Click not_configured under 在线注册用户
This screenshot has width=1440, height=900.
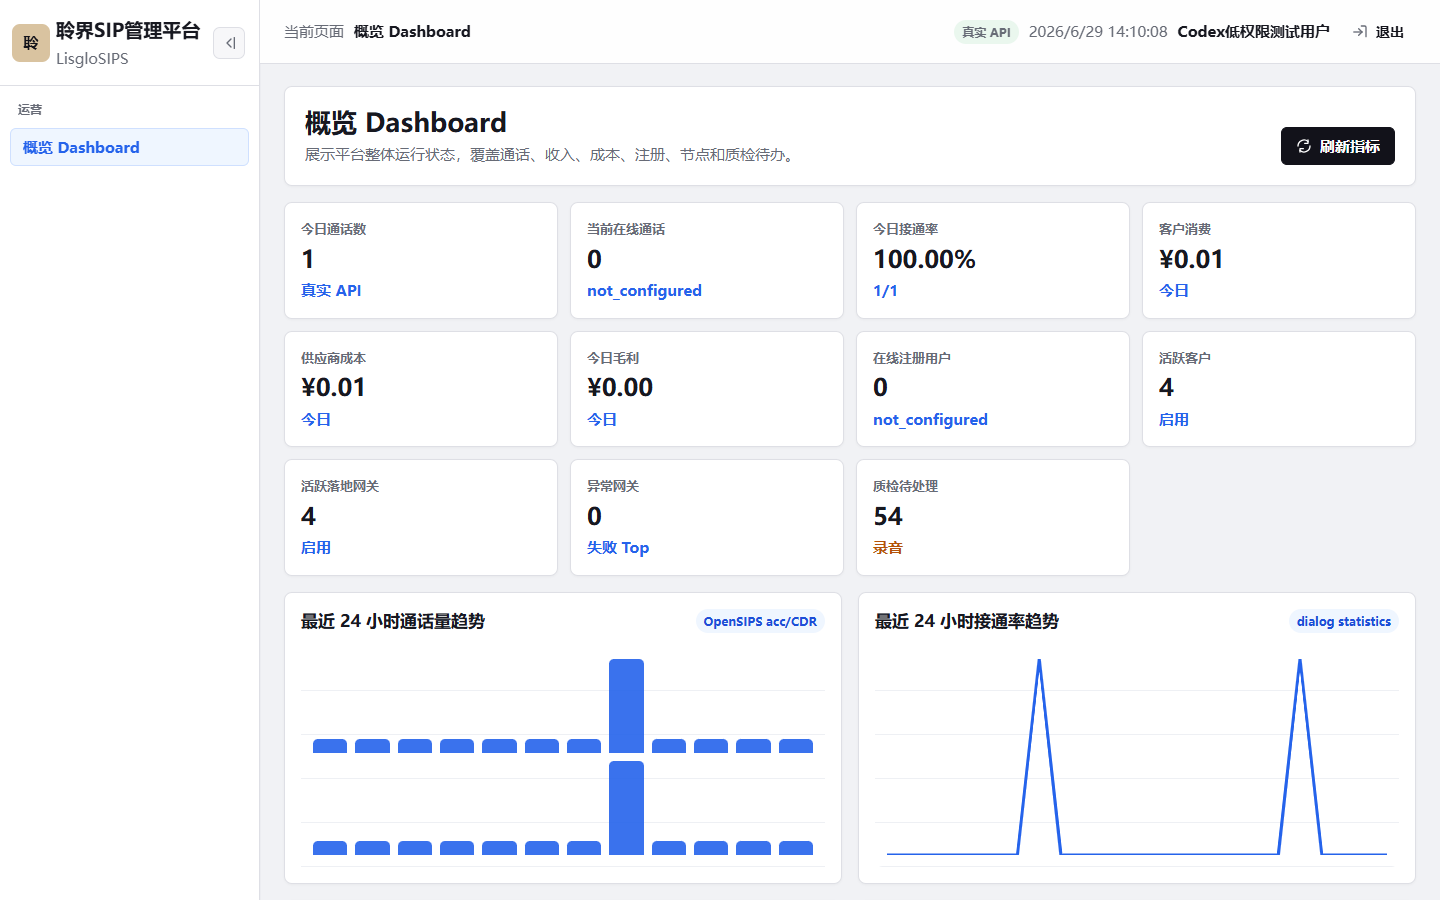coord(930,420)
